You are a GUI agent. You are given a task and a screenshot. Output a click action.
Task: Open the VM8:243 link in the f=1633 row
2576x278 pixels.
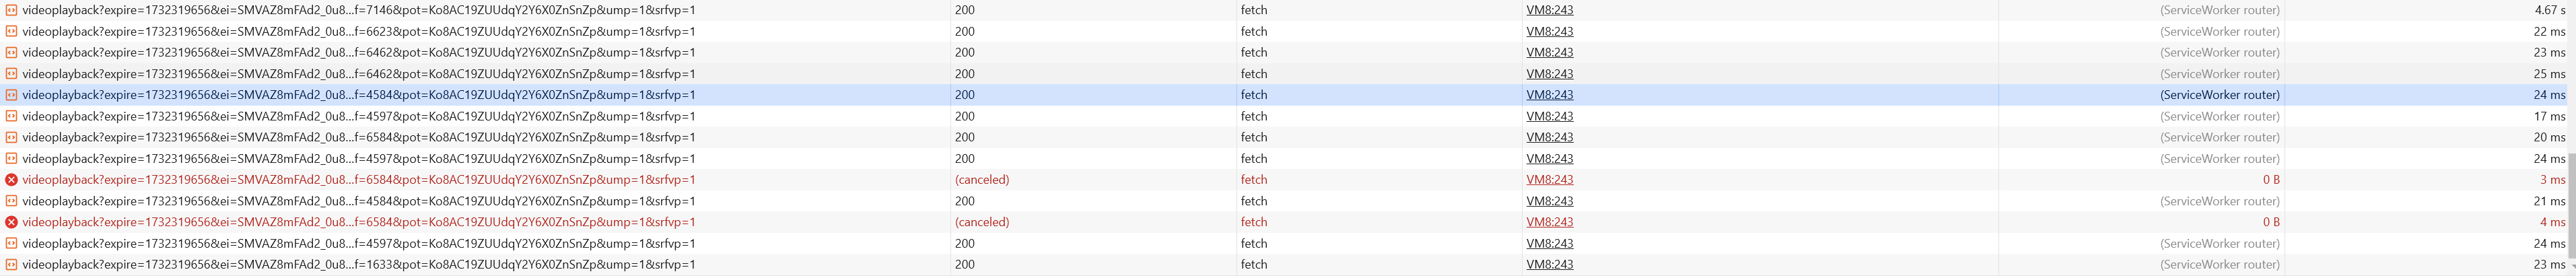[x=1549, y=265]
